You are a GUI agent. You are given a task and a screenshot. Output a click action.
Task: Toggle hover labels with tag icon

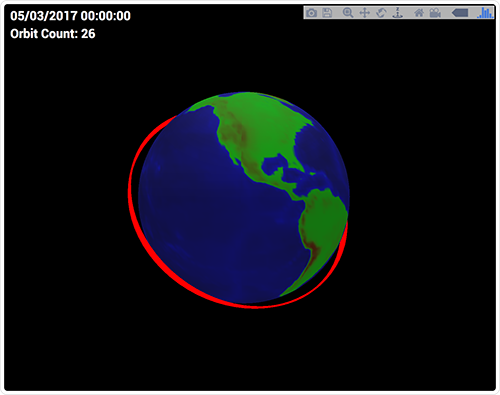[x=460, y=13]
